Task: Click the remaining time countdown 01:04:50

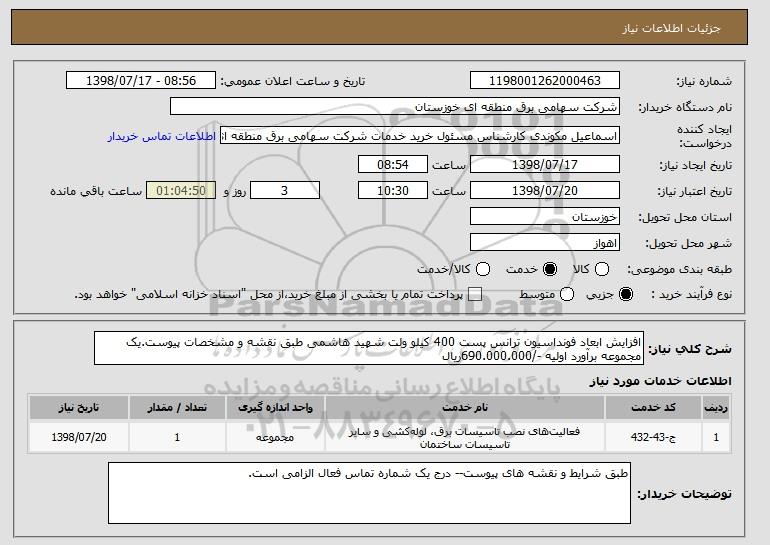Action: click(x=180, y=190)
